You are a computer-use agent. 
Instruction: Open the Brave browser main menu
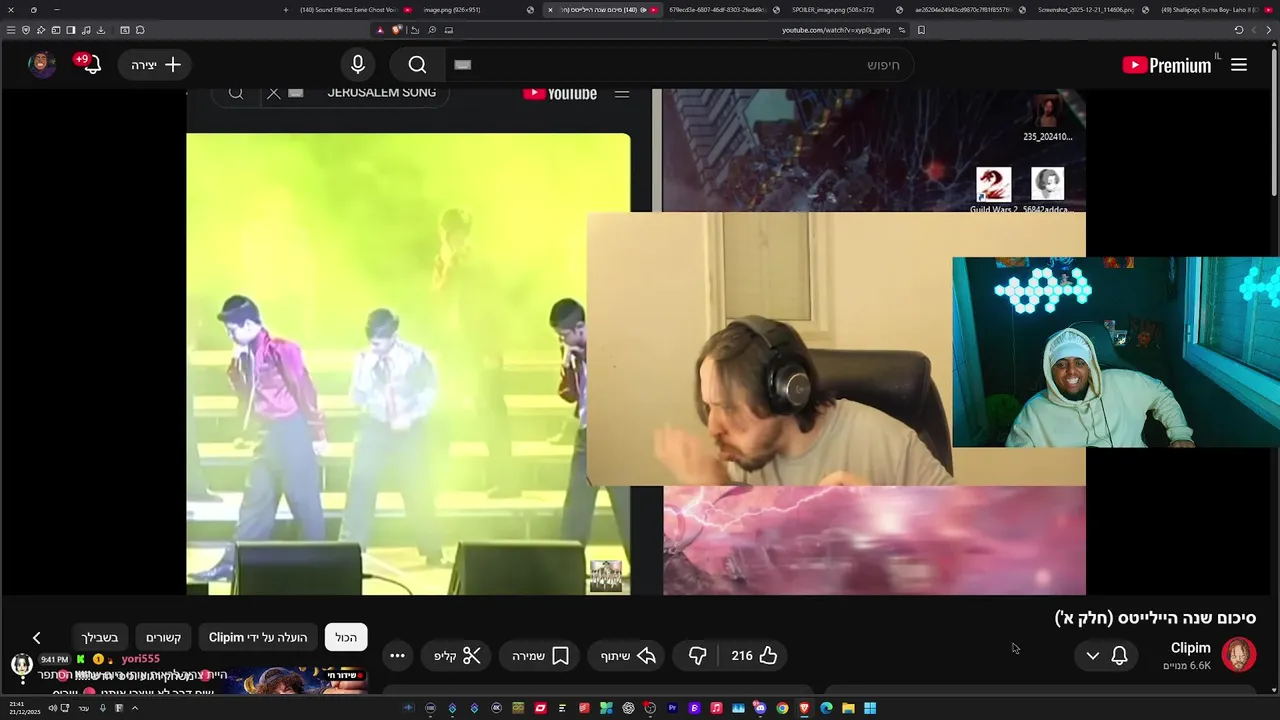pos(10,30)
